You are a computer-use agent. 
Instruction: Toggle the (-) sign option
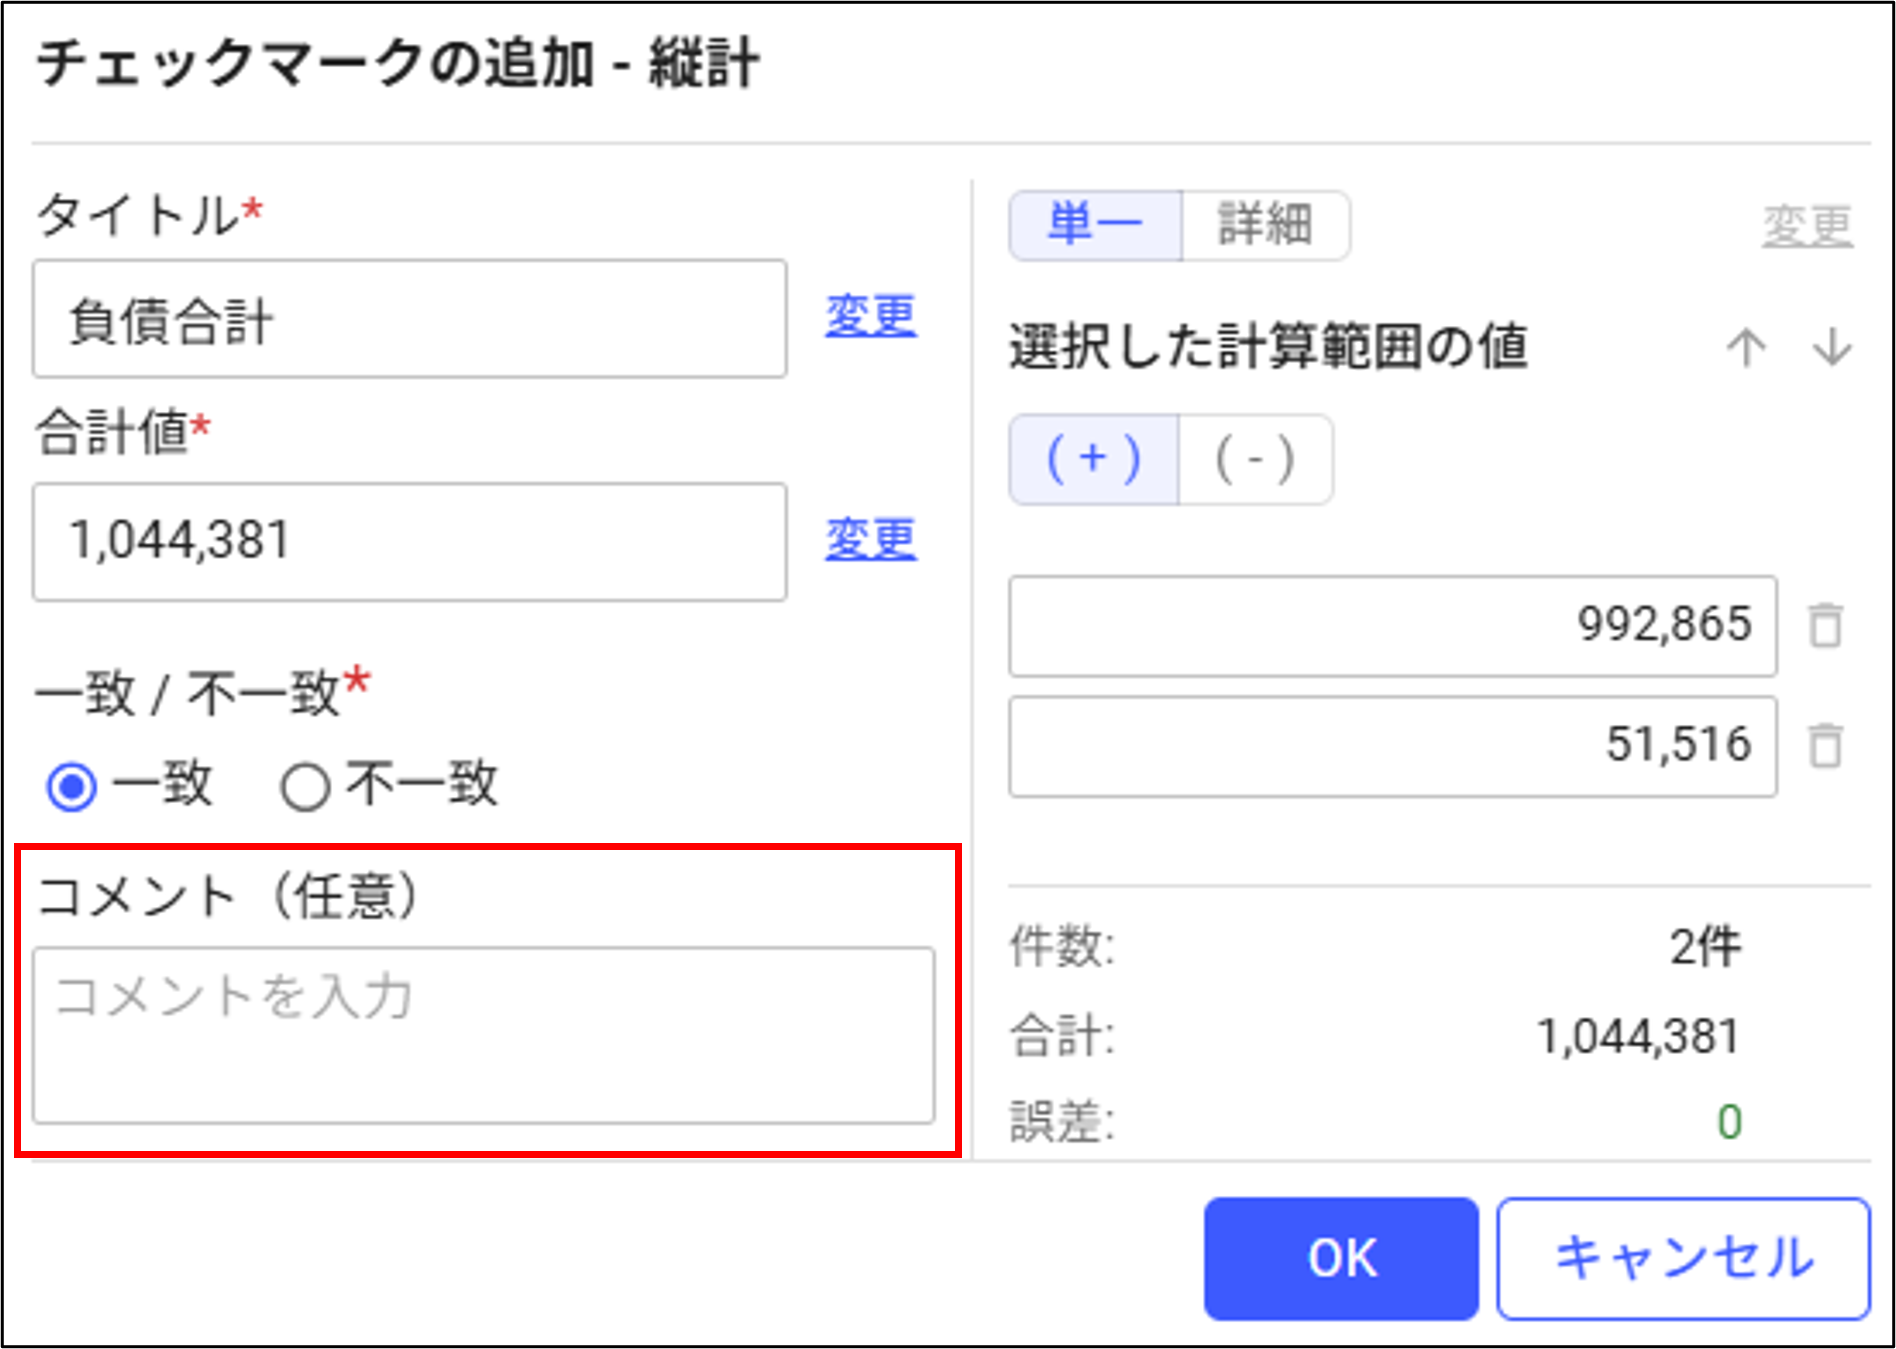click(x=1256, y=460)
